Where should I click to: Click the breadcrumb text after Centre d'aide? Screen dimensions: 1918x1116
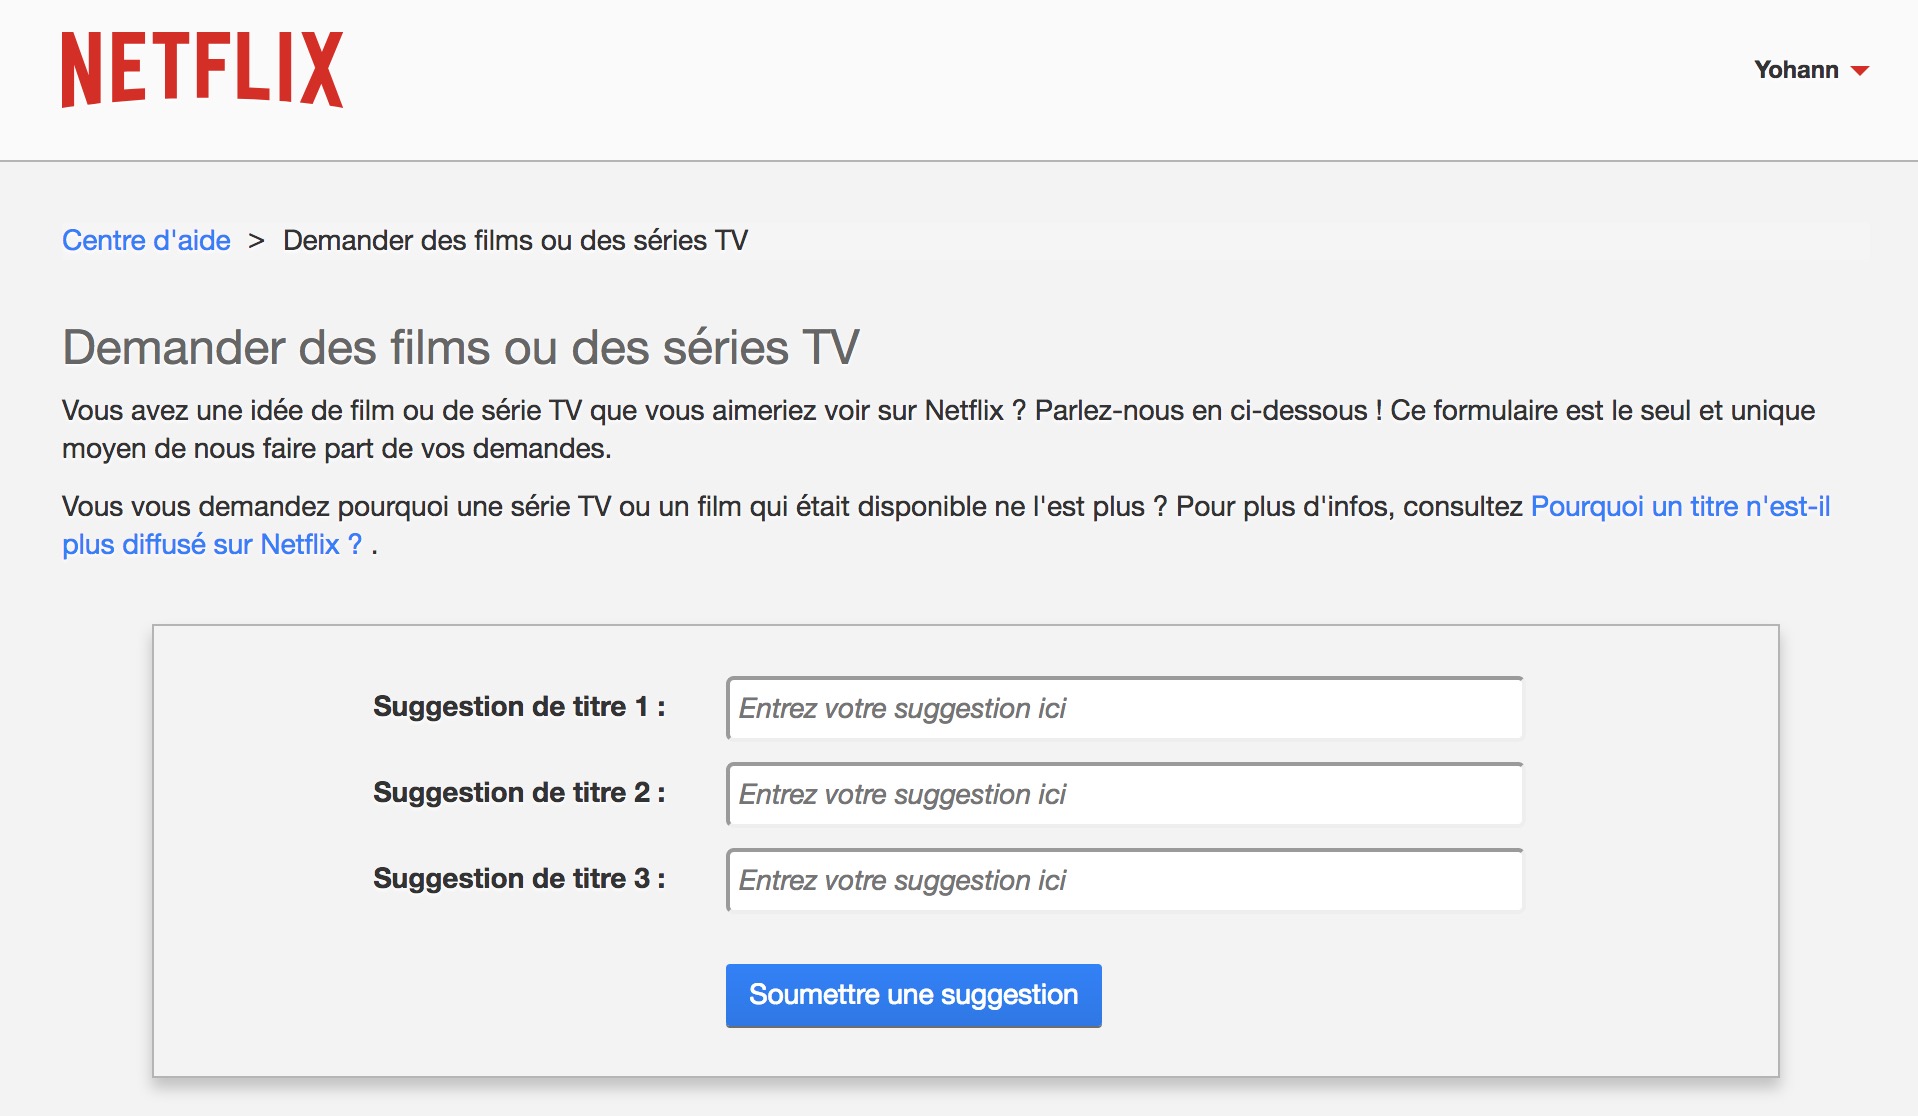(x=515, y=240)
